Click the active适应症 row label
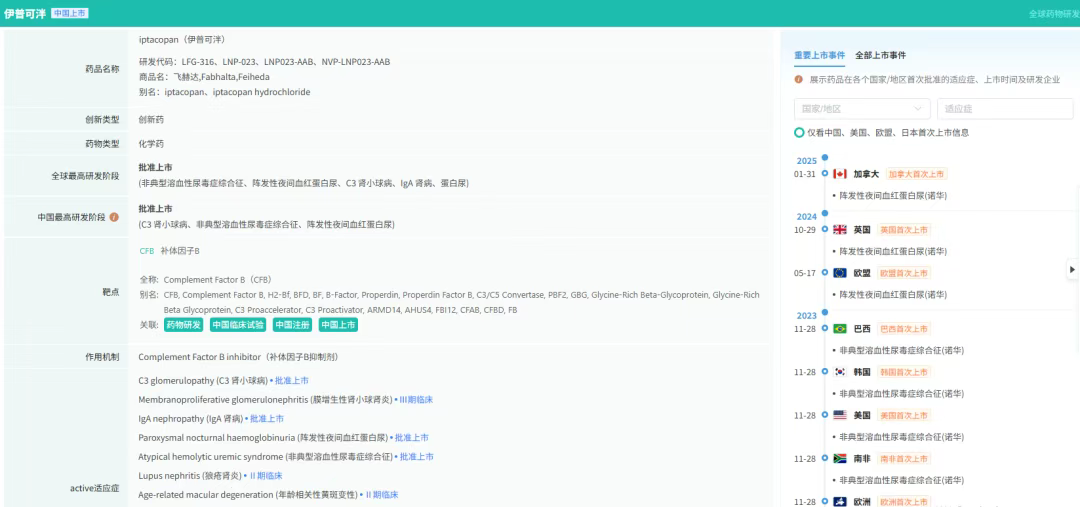Image resolution: width=1080 pixels, height=507 pixels. 94,488
